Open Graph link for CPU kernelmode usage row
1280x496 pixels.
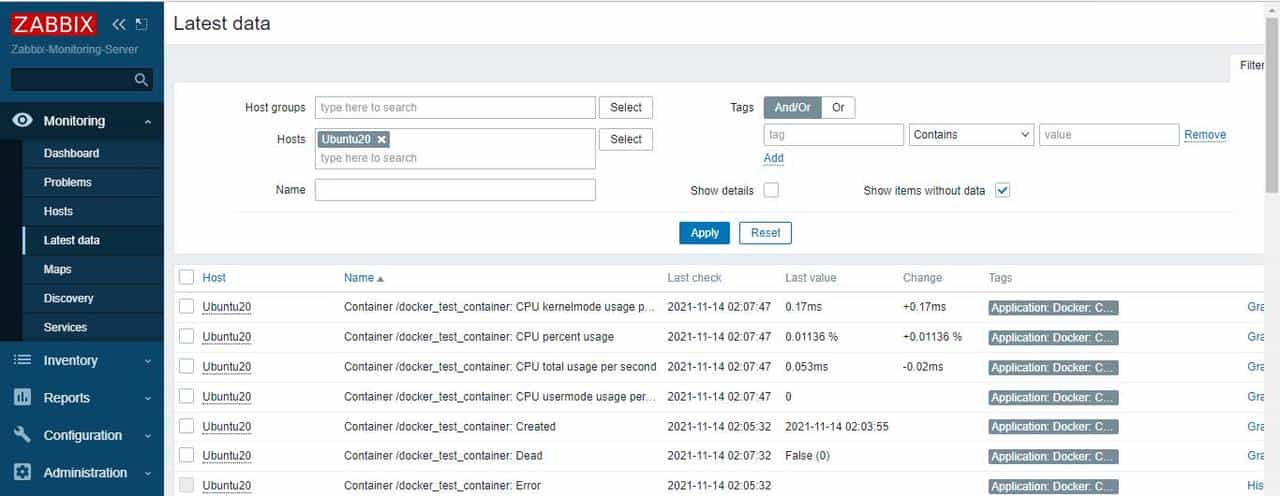(x=1255, y=307)
